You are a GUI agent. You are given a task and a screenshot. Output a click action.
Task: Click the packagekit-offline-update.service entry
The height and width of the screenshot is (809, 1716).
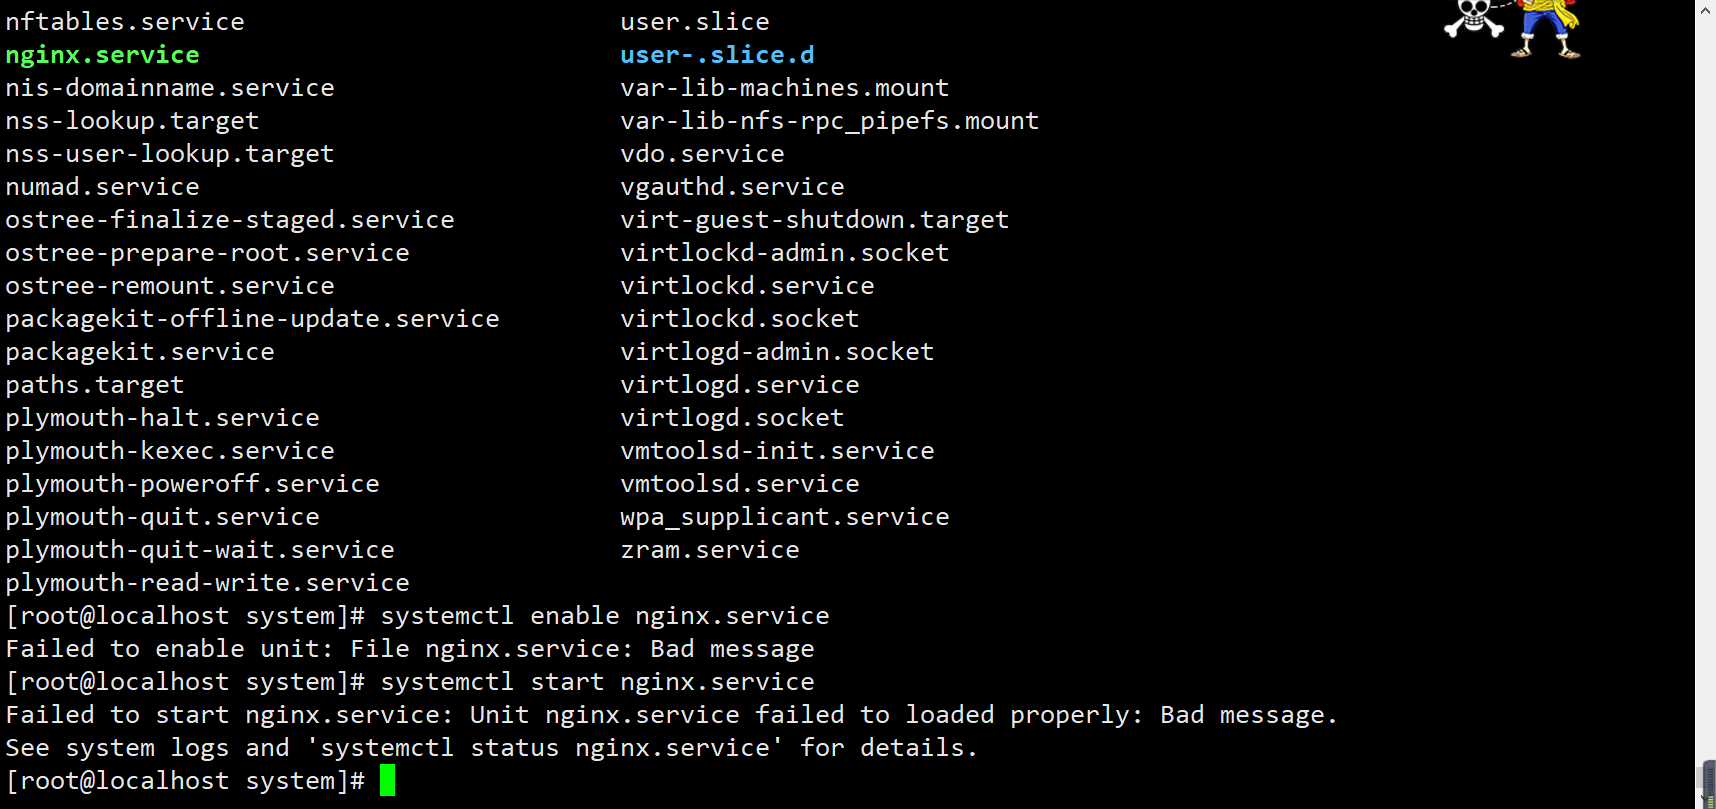pyautogui.click(x=252, y=320)
